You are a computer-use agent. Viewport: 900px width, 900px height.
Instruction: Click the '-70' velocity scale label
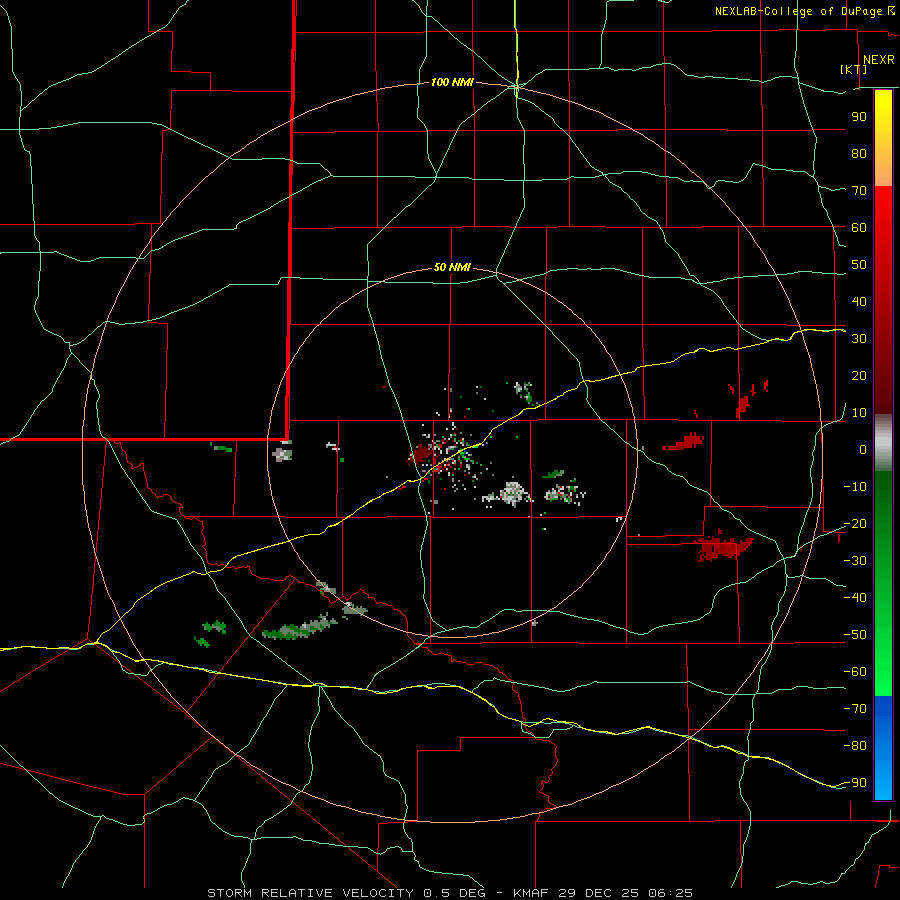coord(855,709)
